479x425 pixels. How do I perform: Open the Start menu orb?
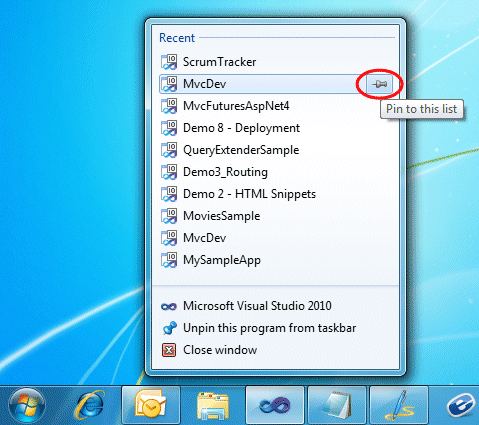[x=26, y=406]
